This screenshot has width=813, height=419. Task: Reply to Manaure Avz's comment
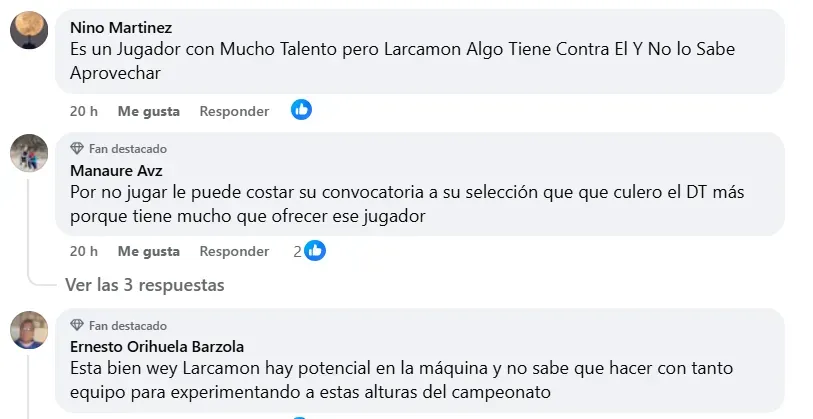234,251
